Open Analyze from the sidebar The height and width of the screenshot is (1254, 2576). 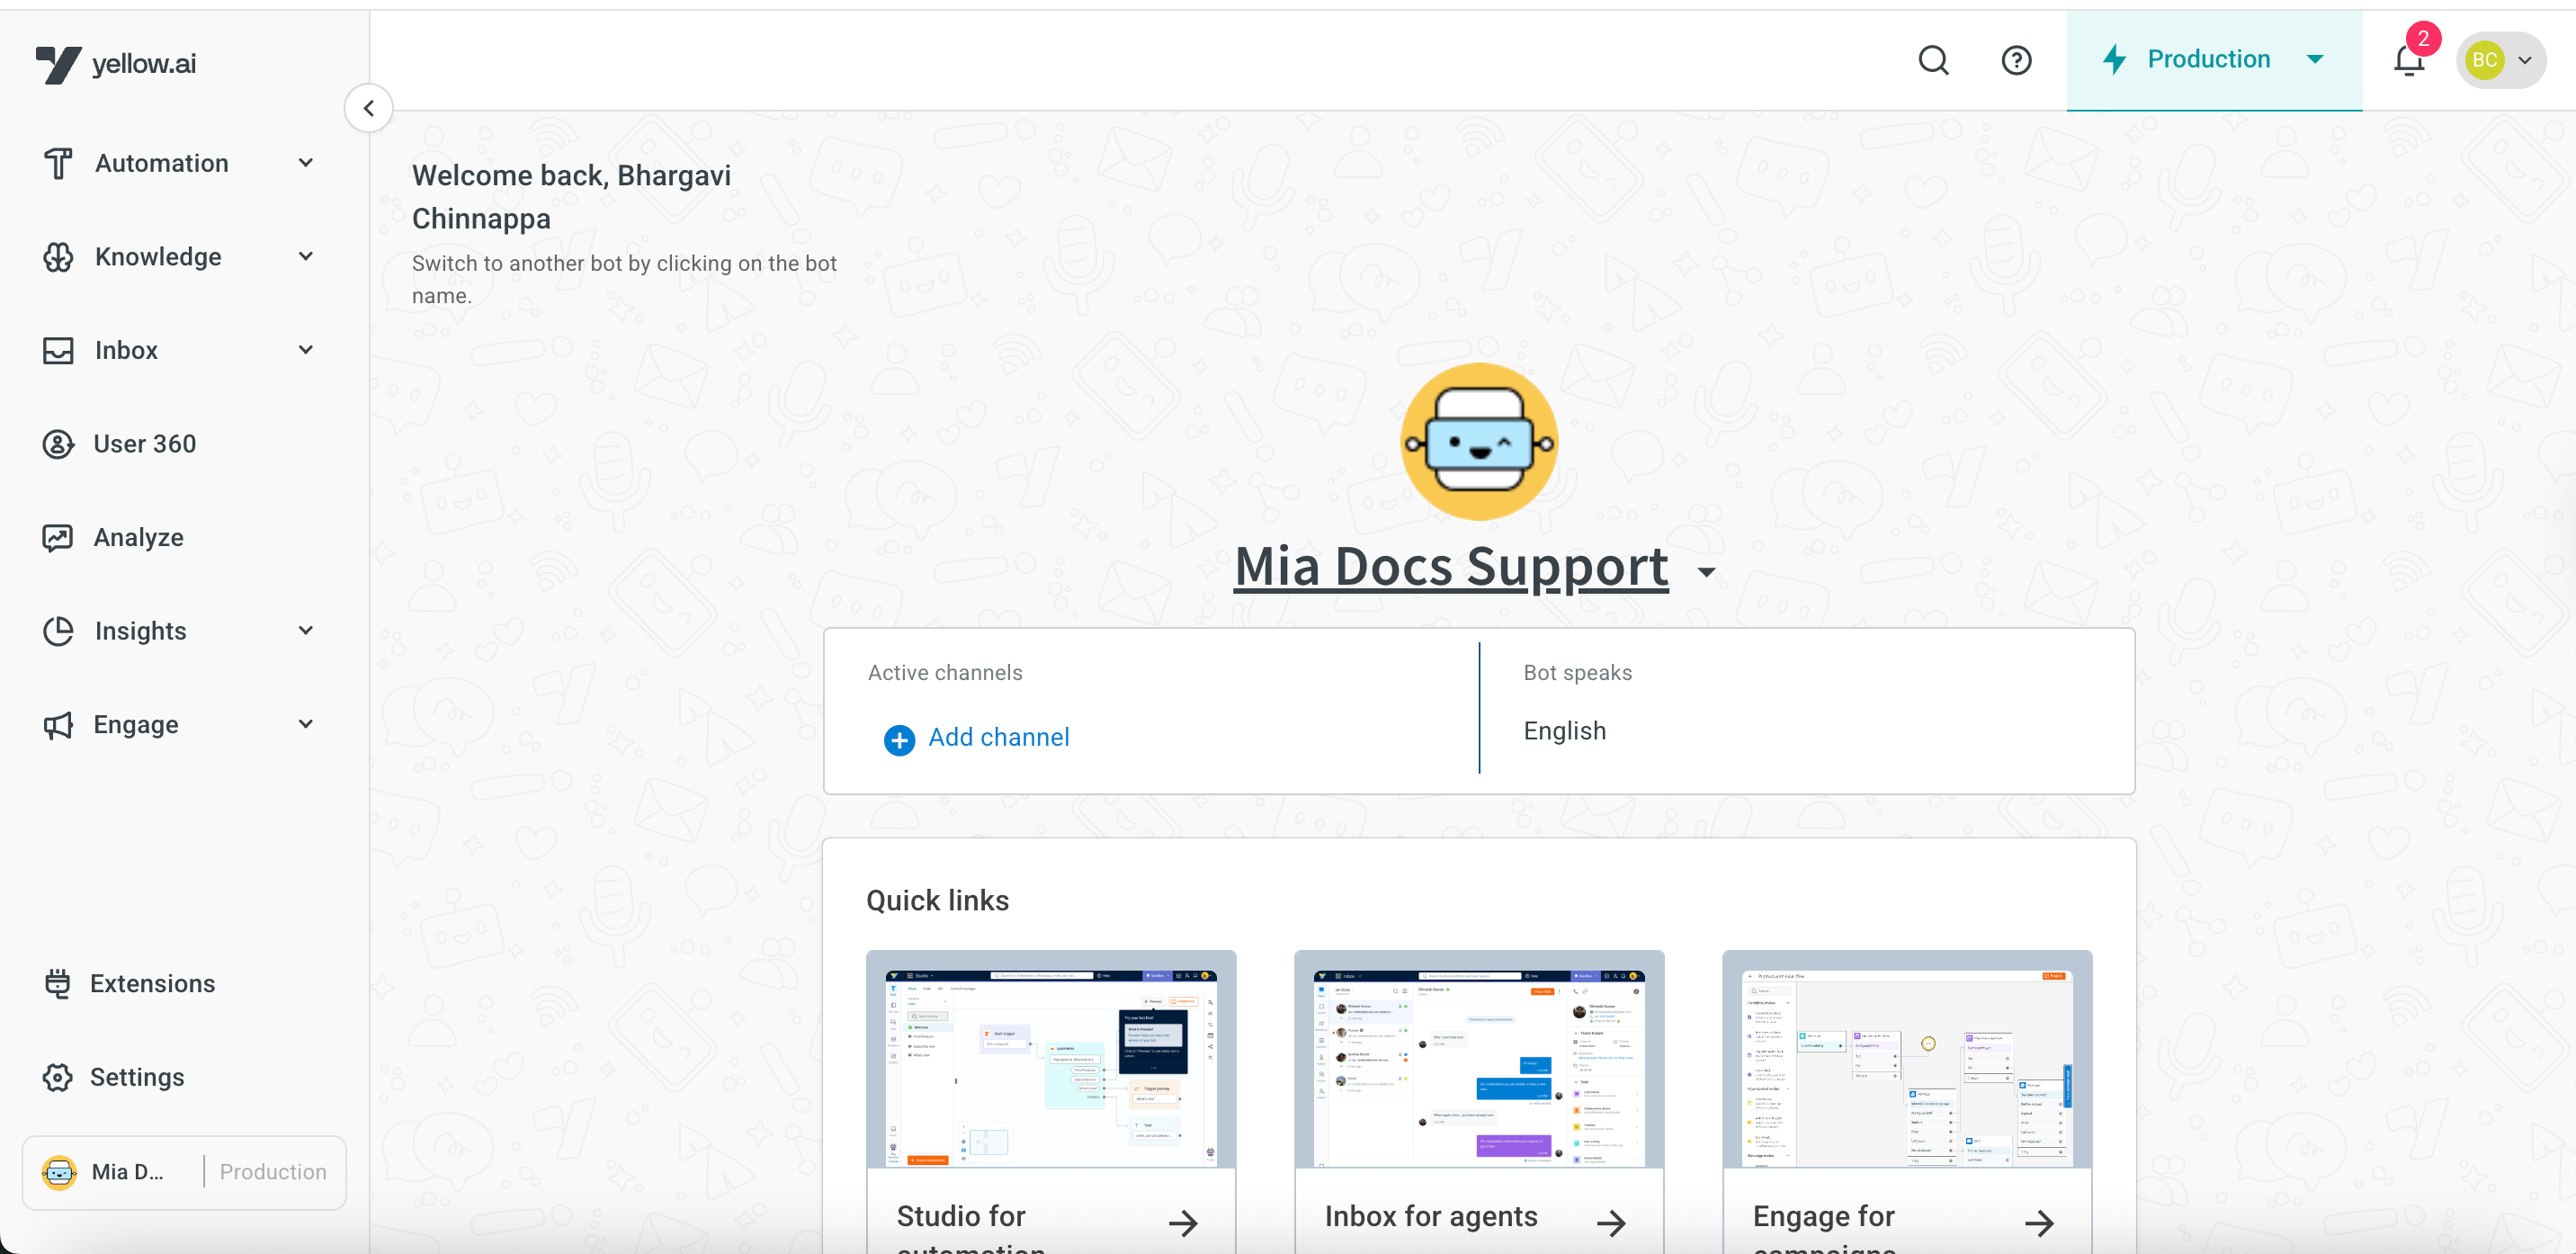coord(138,538)
